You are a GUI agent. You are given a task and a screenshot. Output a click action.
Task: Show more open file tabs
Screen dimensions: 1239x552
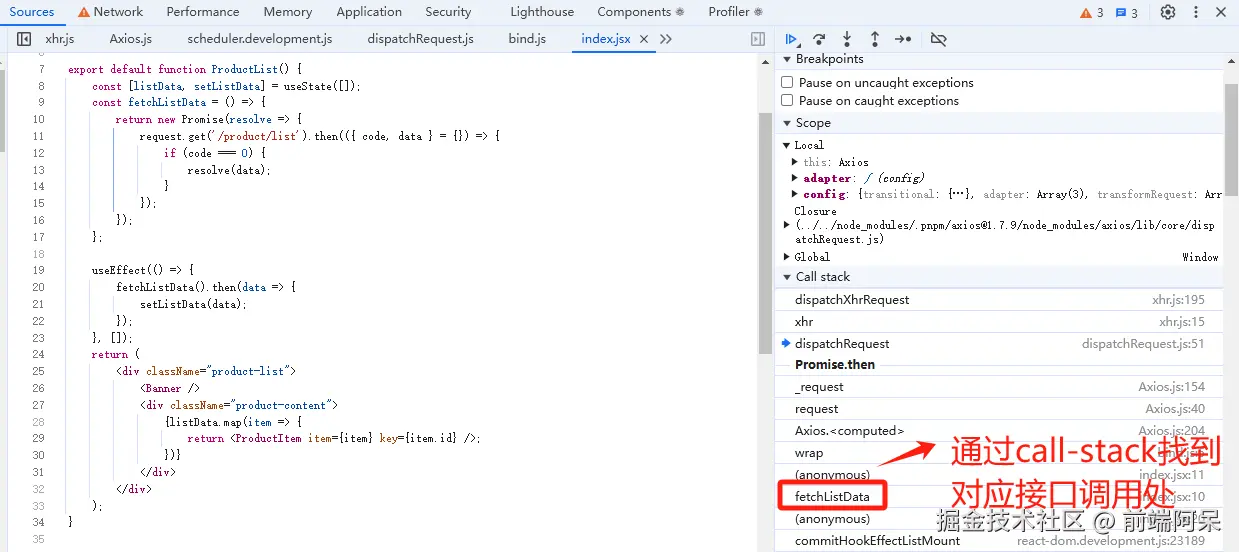[x=667, y=39]
